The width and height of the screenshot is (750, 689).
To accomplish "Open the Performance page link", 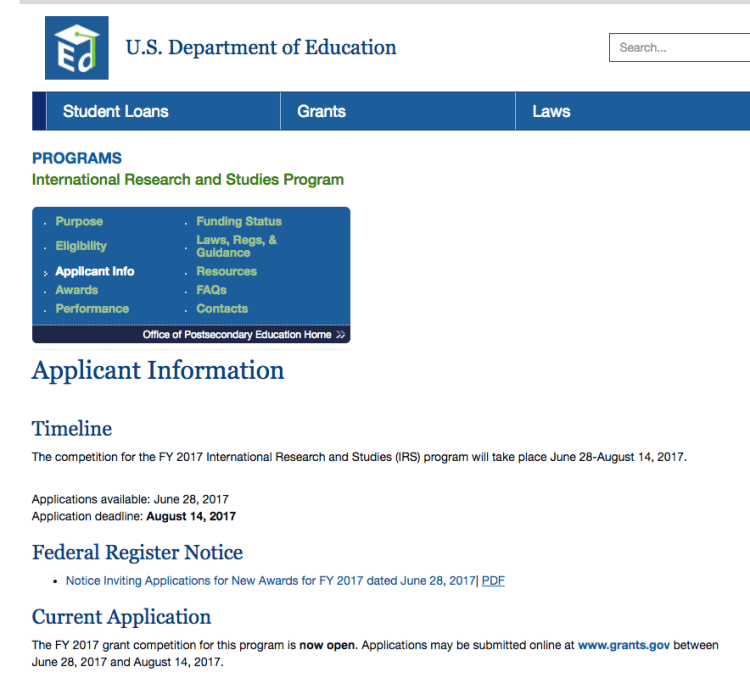I will pyautogui.click(x=92, y=309).
